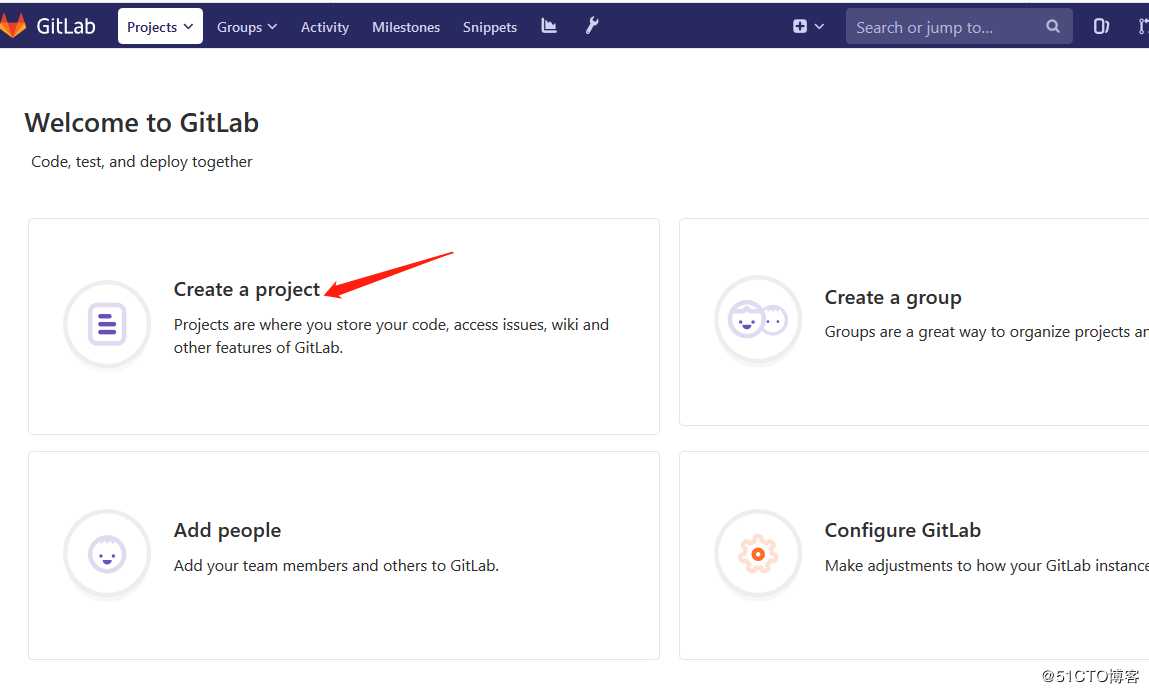The width and height of the screenshot is (1149, 693).
Task: Click the Configure GitLab gear icon
Action: click(x=758, y=554)
